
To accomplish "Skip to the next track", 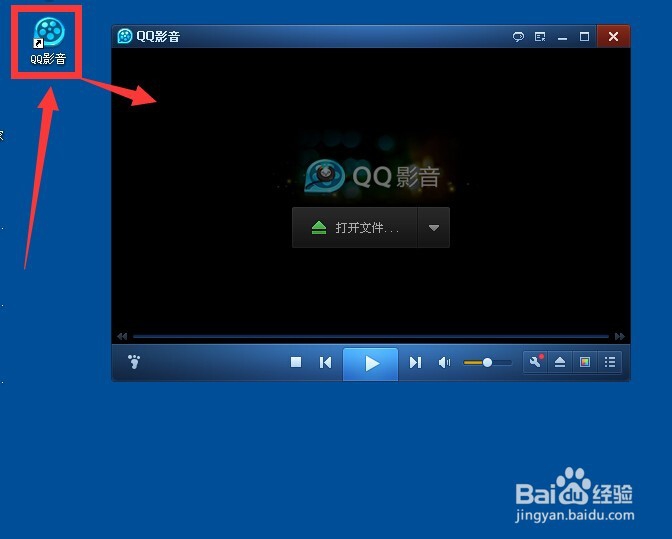I will (415, 362).
